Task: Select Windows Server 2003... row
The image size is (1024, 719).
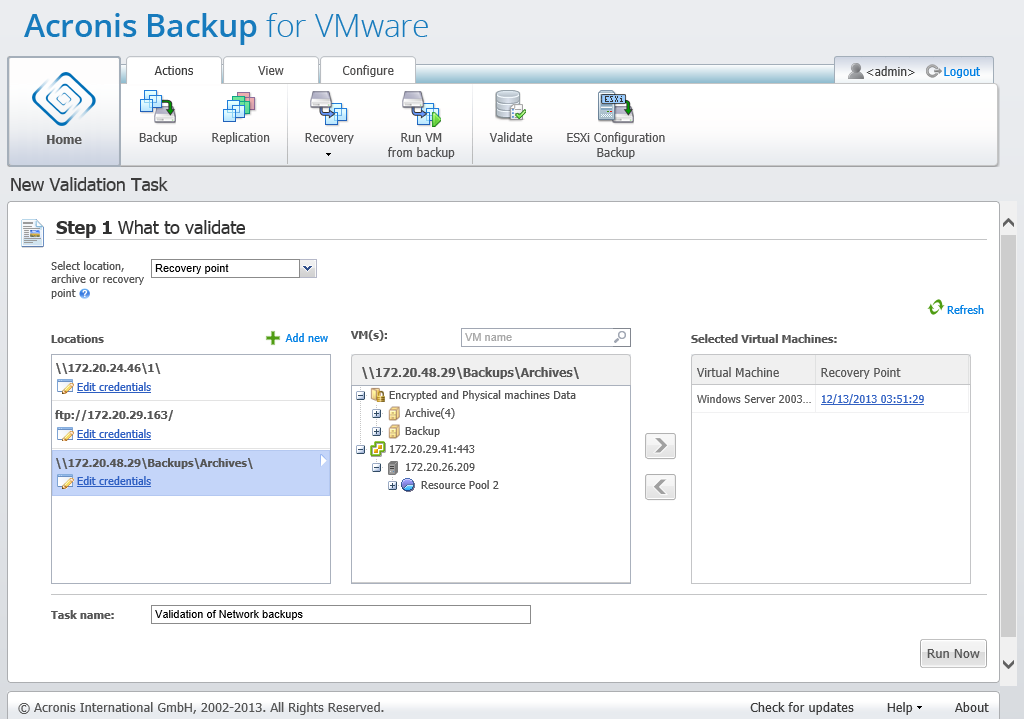Action: click(x=830, y=399)
